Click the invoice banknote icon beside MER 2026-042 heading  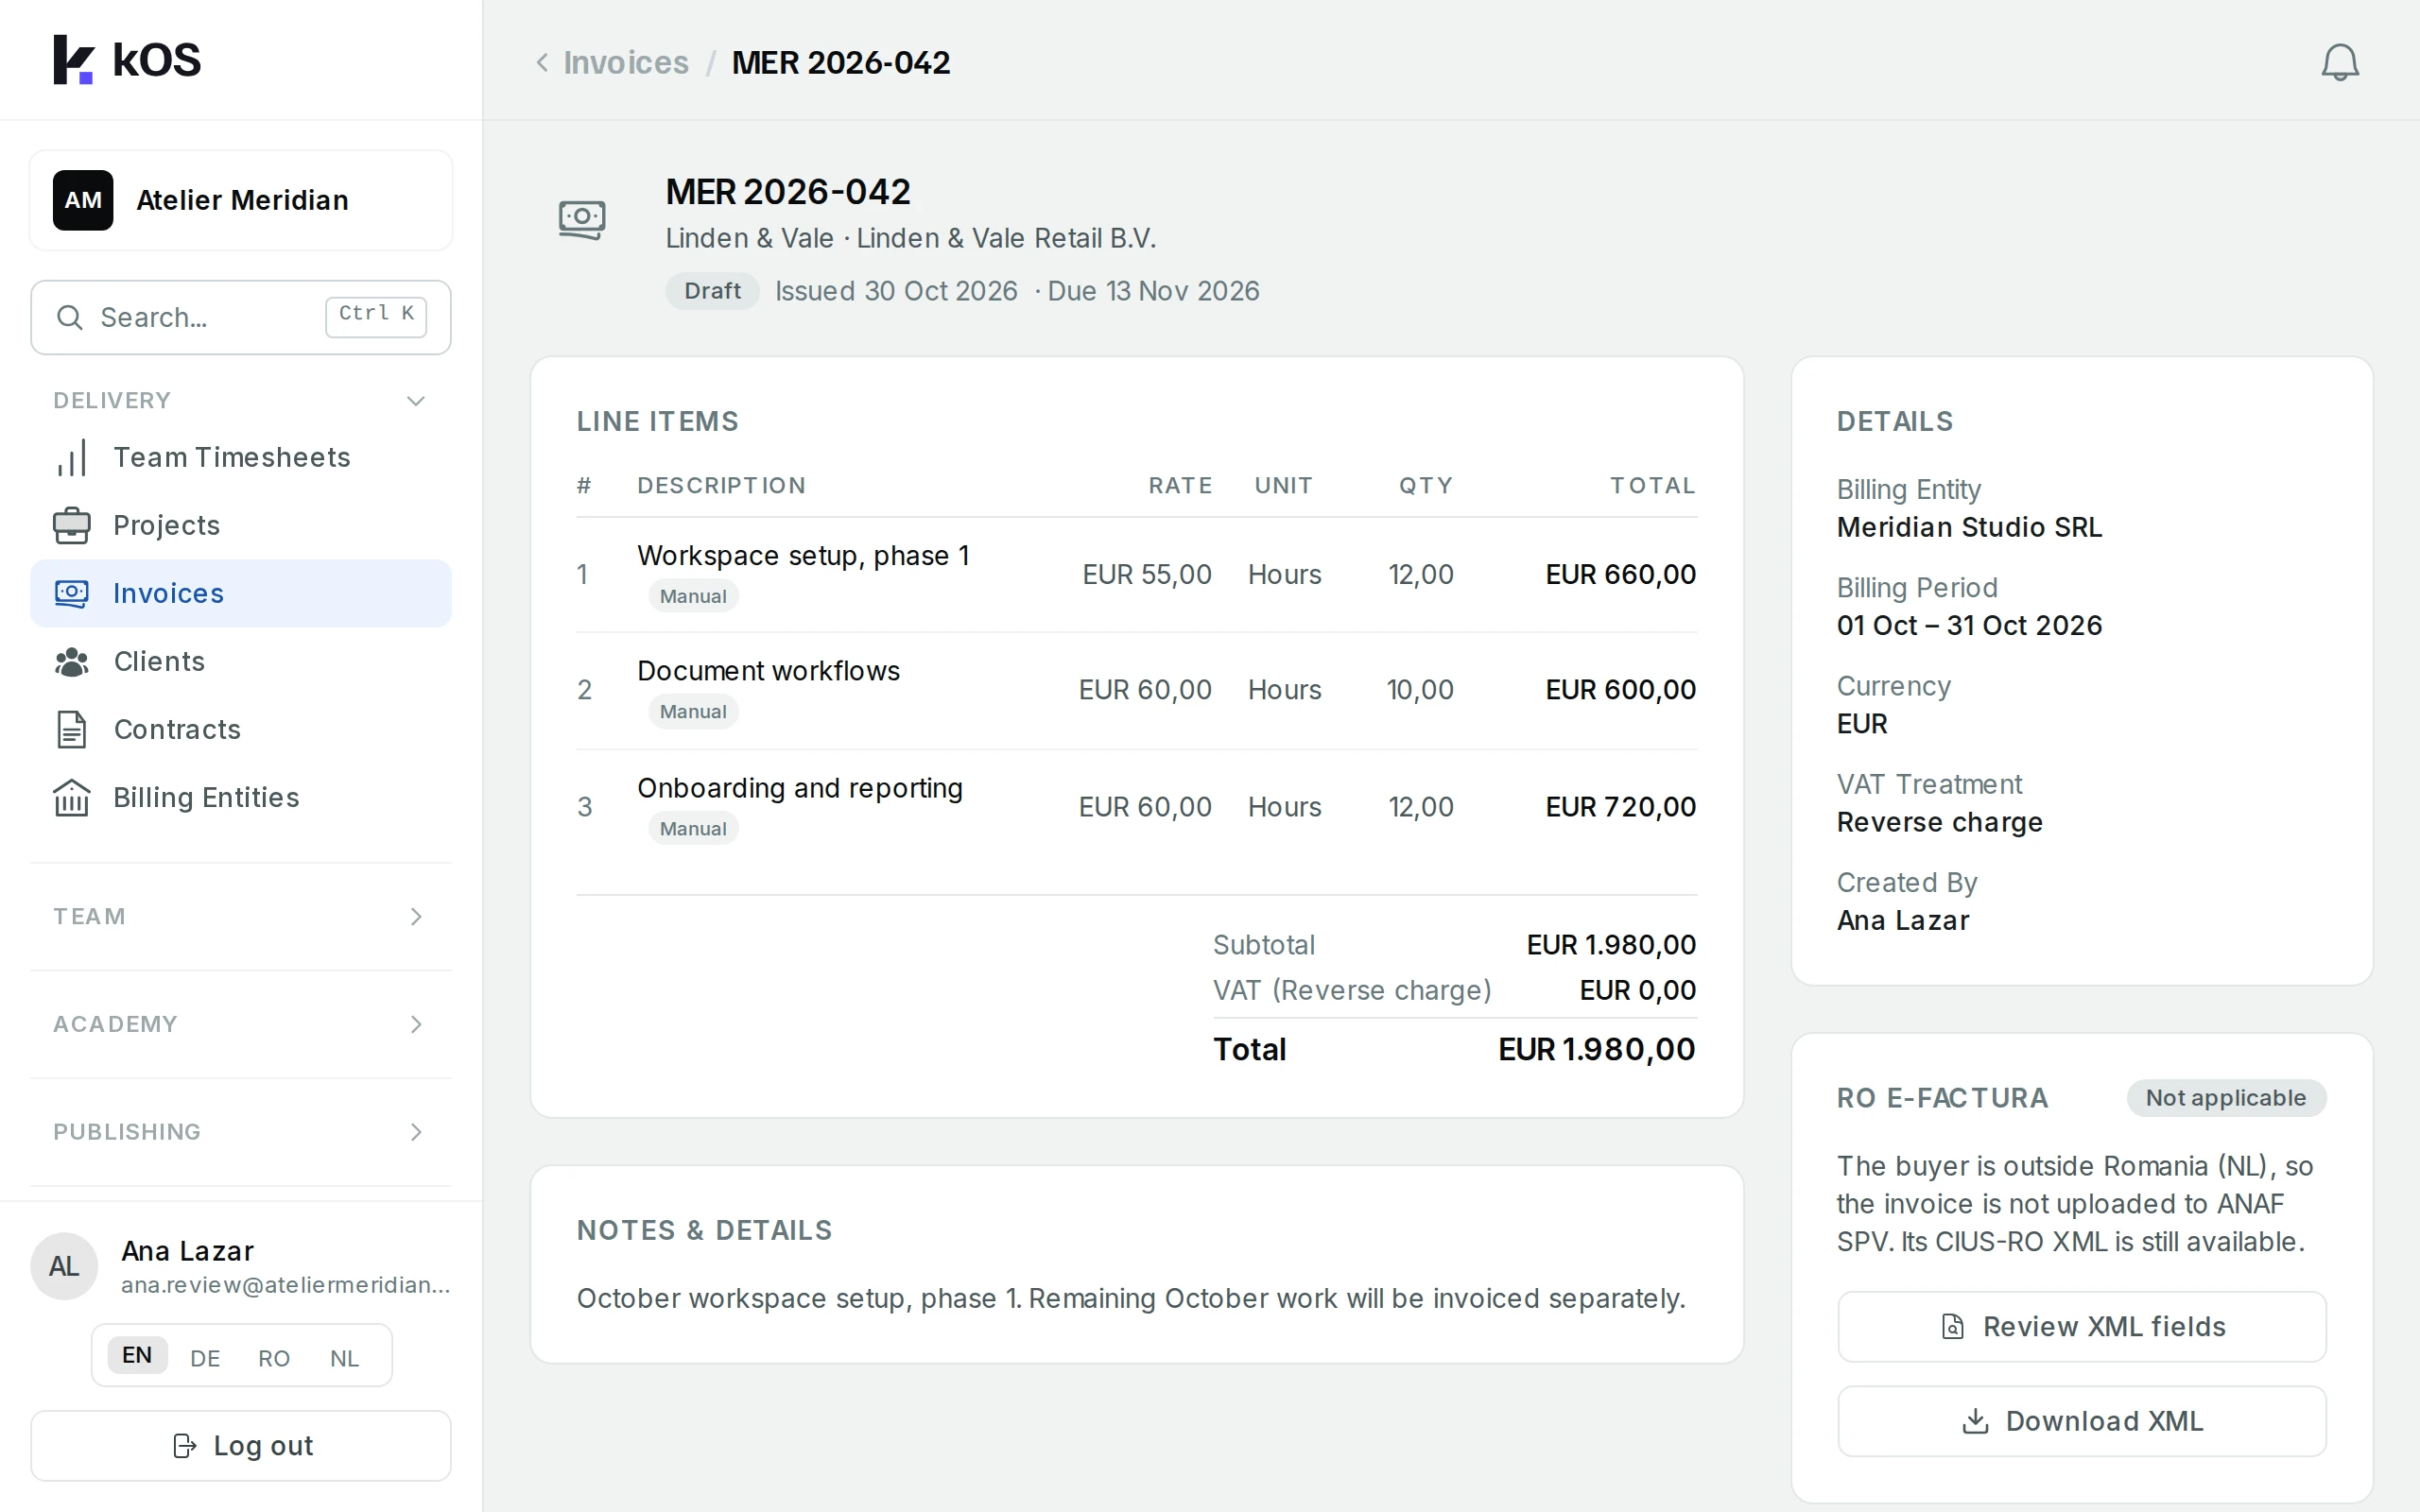(582, 219)
